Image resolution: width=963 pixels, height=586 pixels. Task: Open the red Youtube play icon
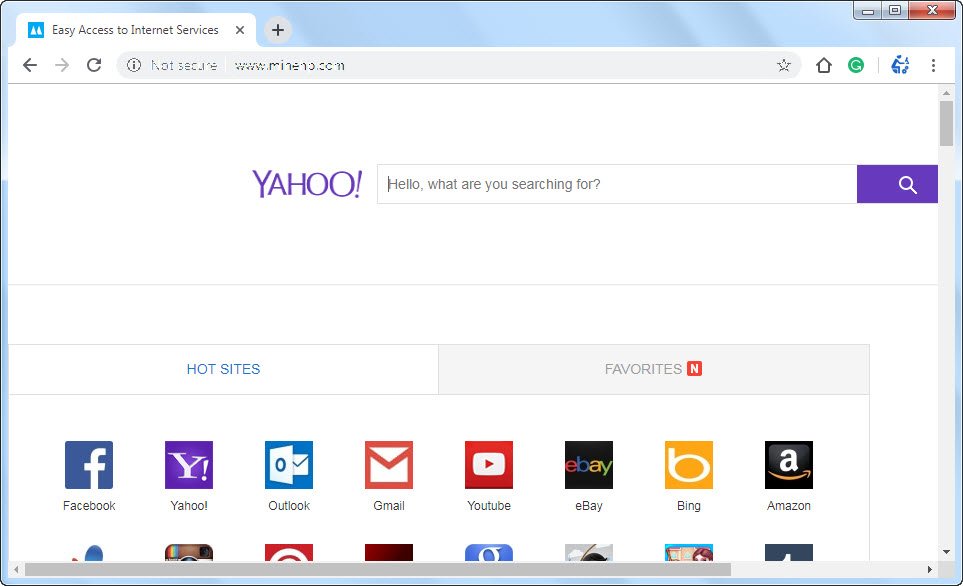tap(489, 465)
